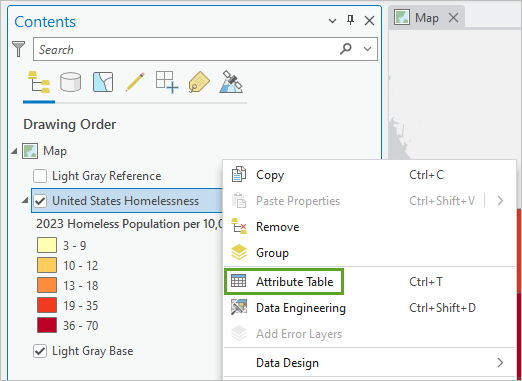Pin the Contents pane (auto hide)
This screenshot has height=381, width=522.
pos(350,20)
